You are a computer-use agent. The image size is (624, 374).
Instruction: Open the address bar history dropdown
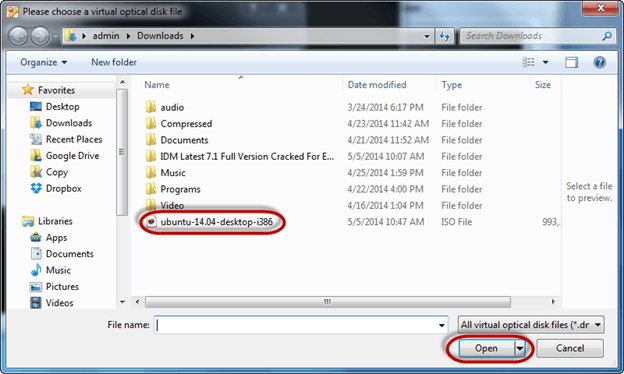click(x=427, y=36)
